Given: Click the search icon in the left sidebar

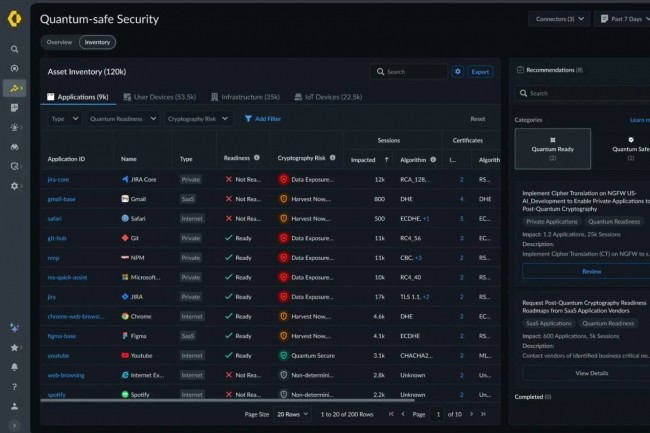Looking at the screenshot, I should click(14, 48).
